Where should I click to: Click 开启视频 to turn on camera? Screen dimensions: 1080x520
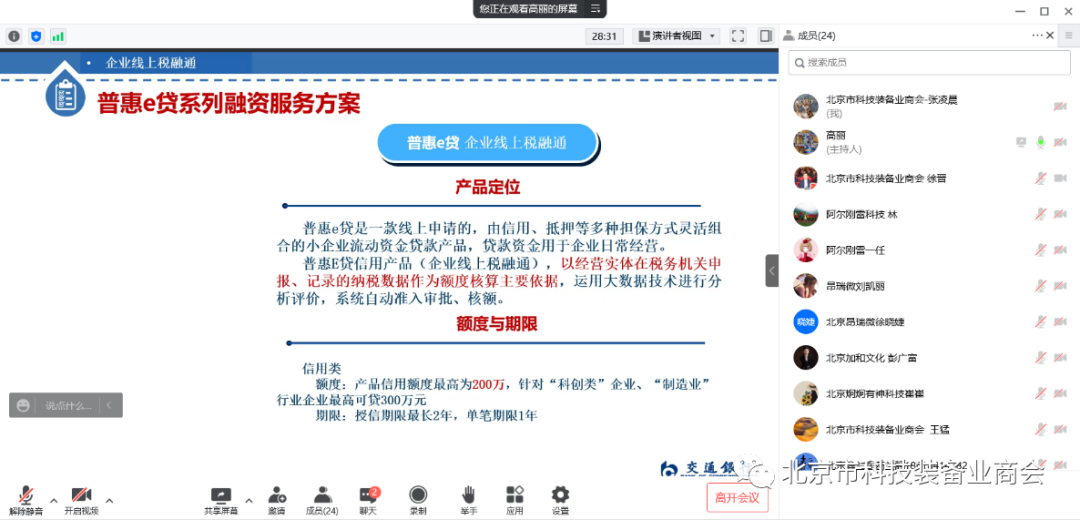81,500
